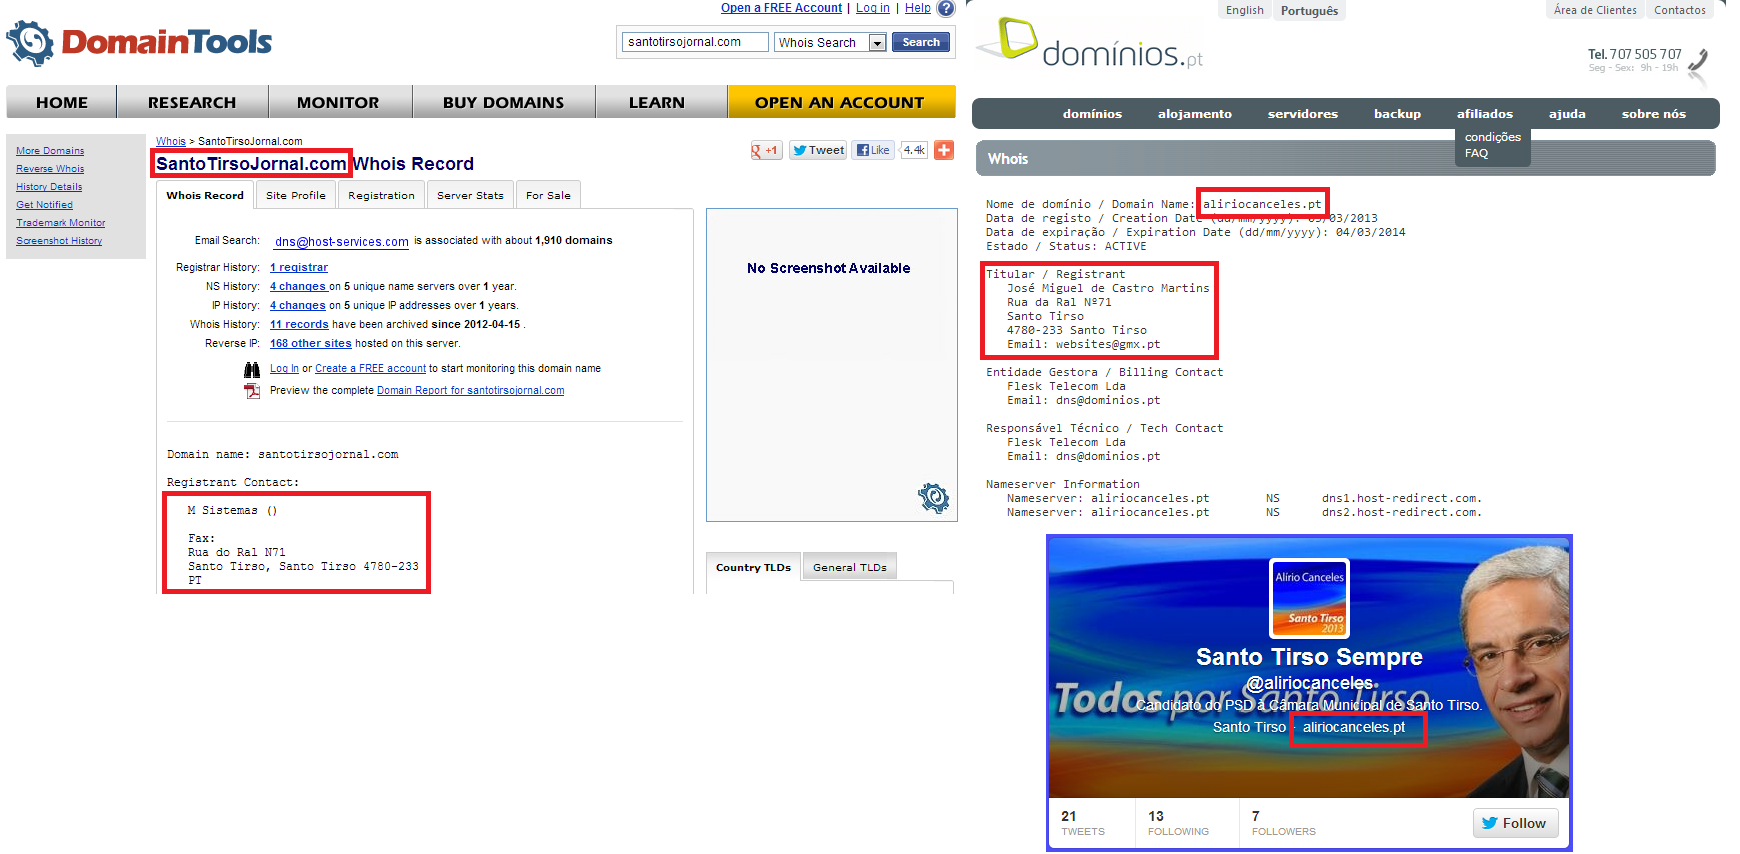Click the dominios.pt logo
This screenshot has height=854, width=1740.
coord(1090,45)
